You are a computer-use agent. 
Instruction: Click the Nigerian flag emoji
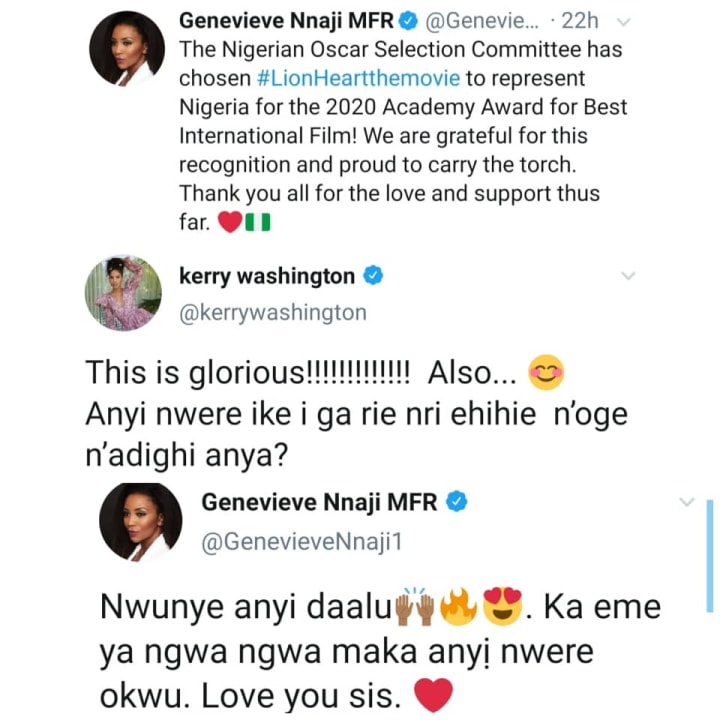(258, 223)
